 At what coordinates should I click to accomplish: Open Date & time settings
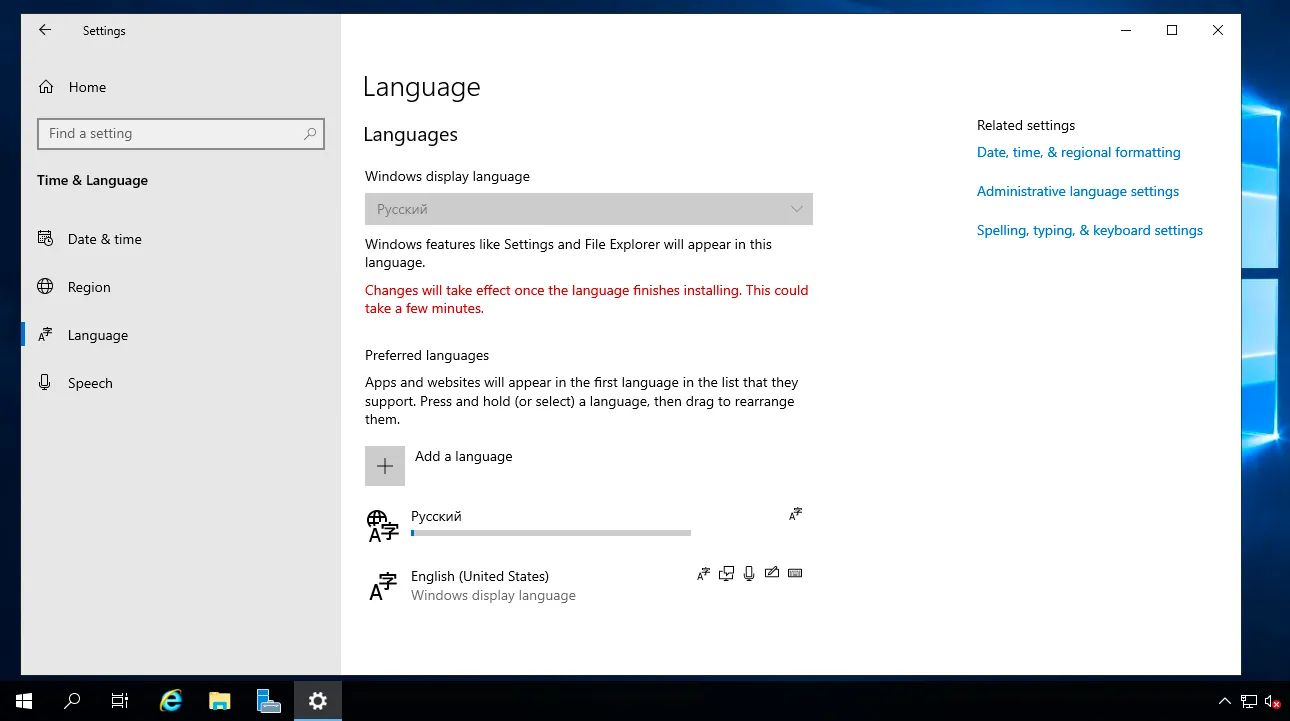(x=104, y=240)
